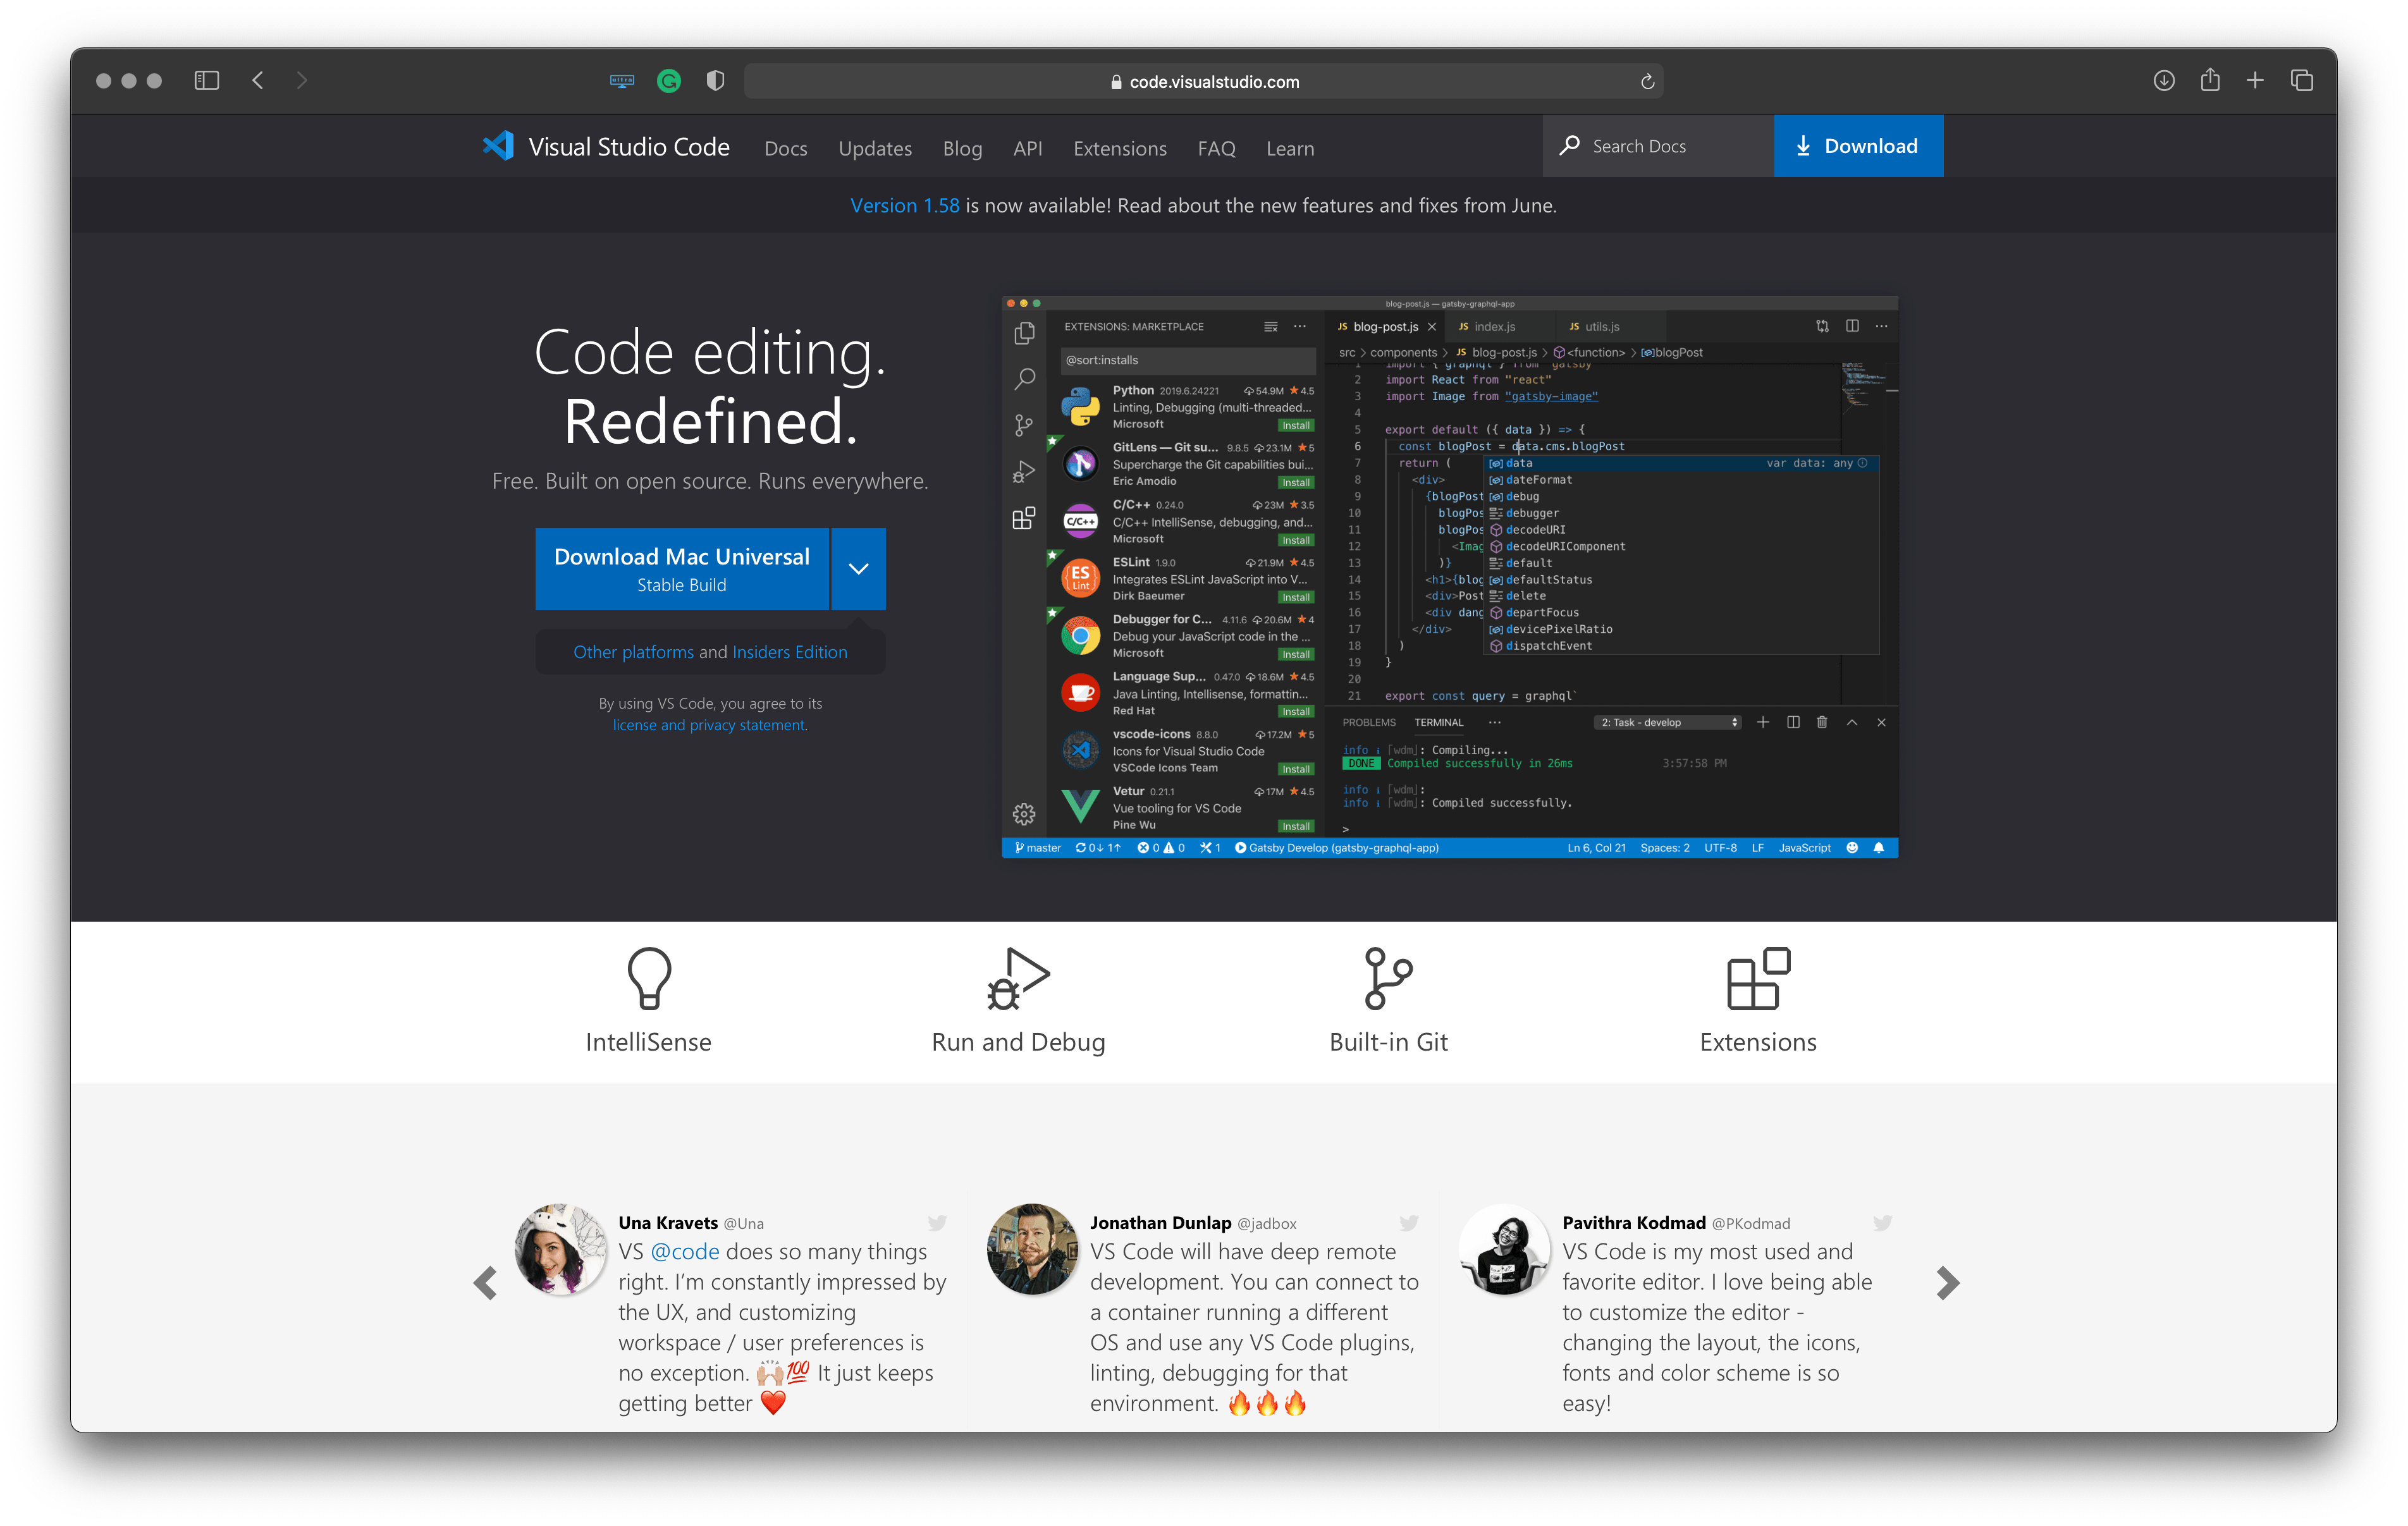Reload the page with the refresh icon

coord(1647,82)
